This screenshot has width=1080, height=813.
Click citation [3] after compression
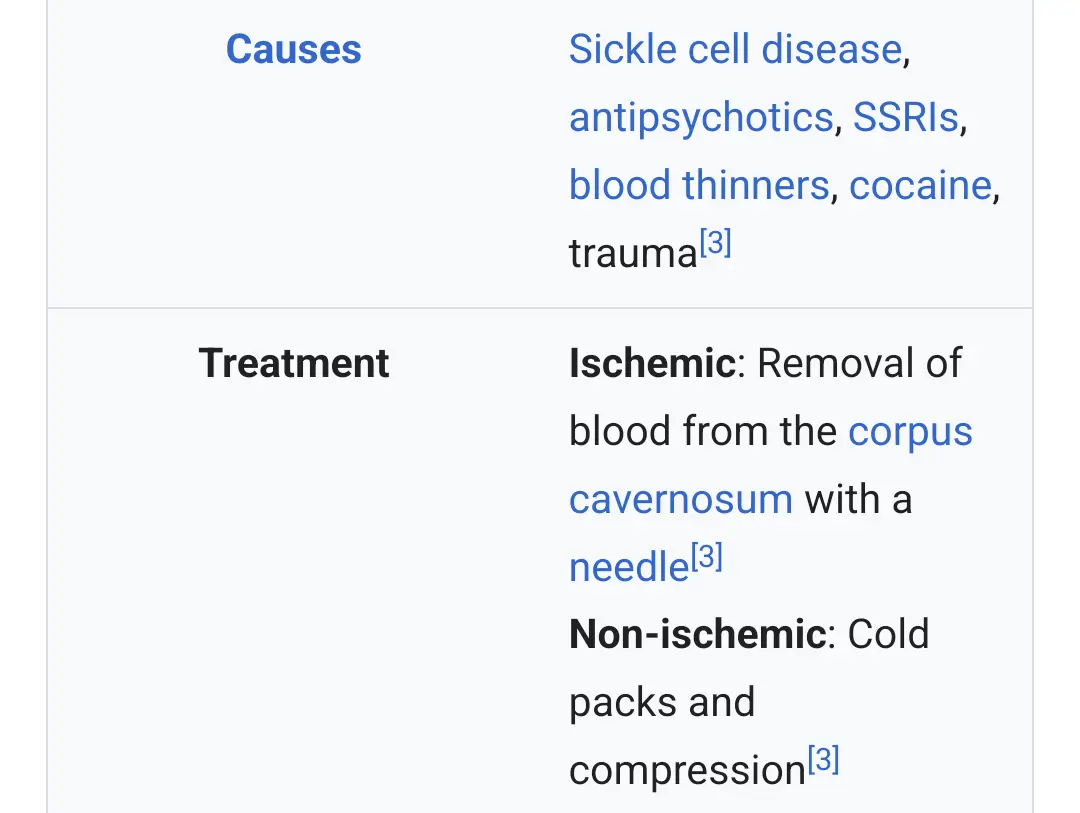(x=823, y=761)
